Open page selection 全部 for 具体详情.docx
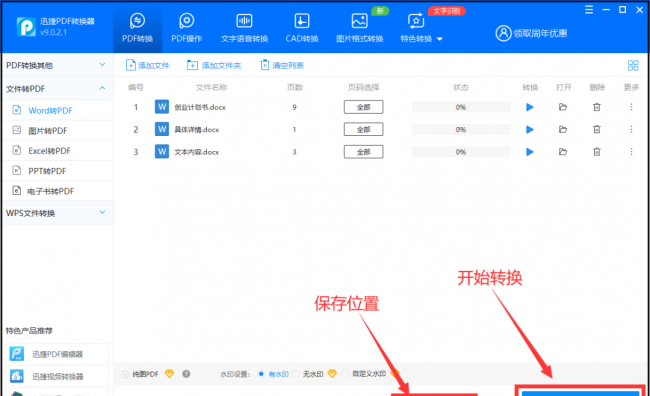The image size is (650, 396). pyautogui.click(x=364, y=129)
